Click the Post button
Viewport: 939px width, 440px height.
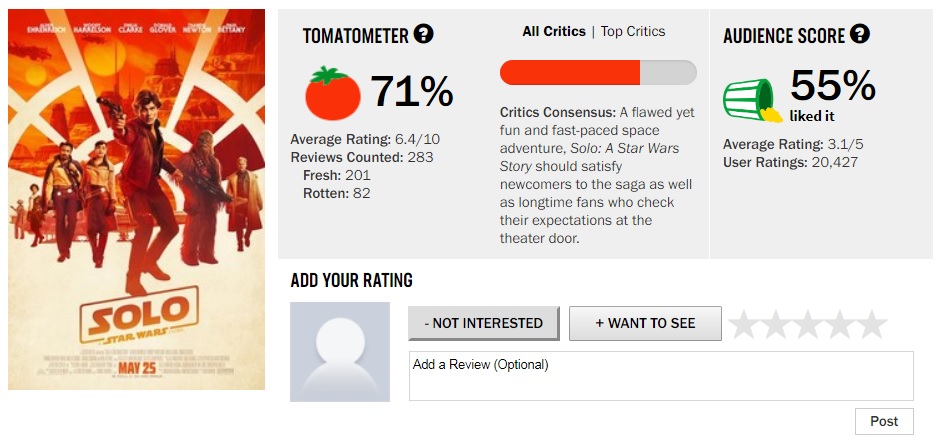(884, 421)
